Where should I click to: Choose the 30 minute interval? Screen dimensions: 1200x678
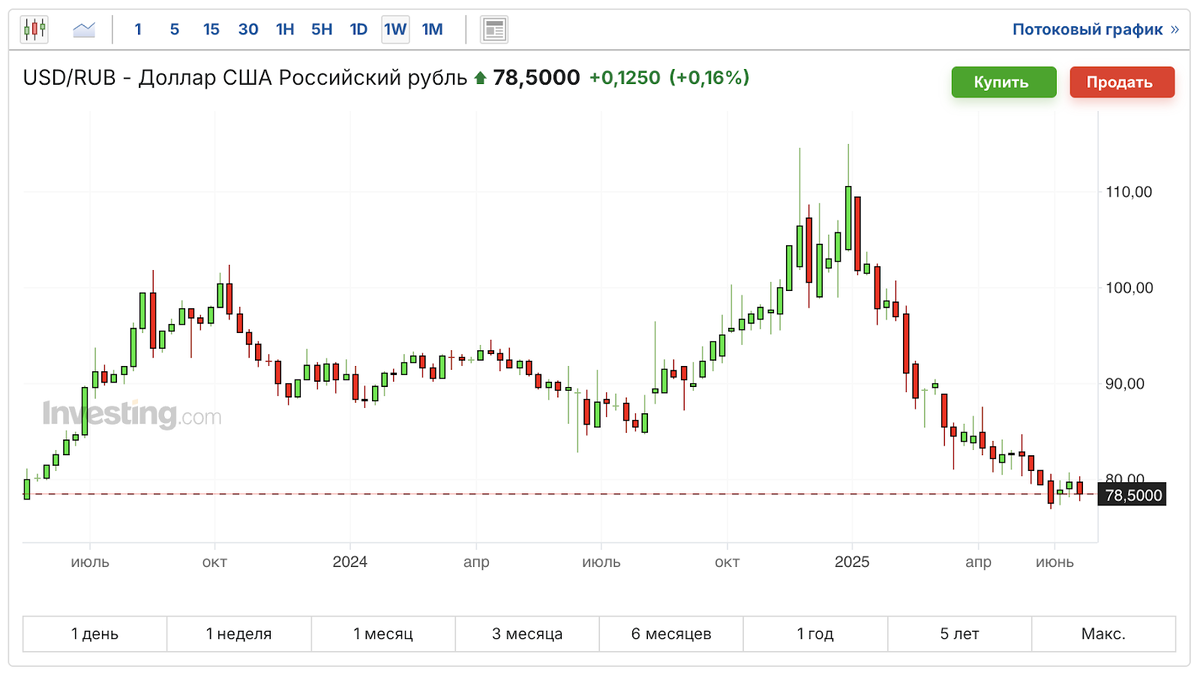click(248, 30)
